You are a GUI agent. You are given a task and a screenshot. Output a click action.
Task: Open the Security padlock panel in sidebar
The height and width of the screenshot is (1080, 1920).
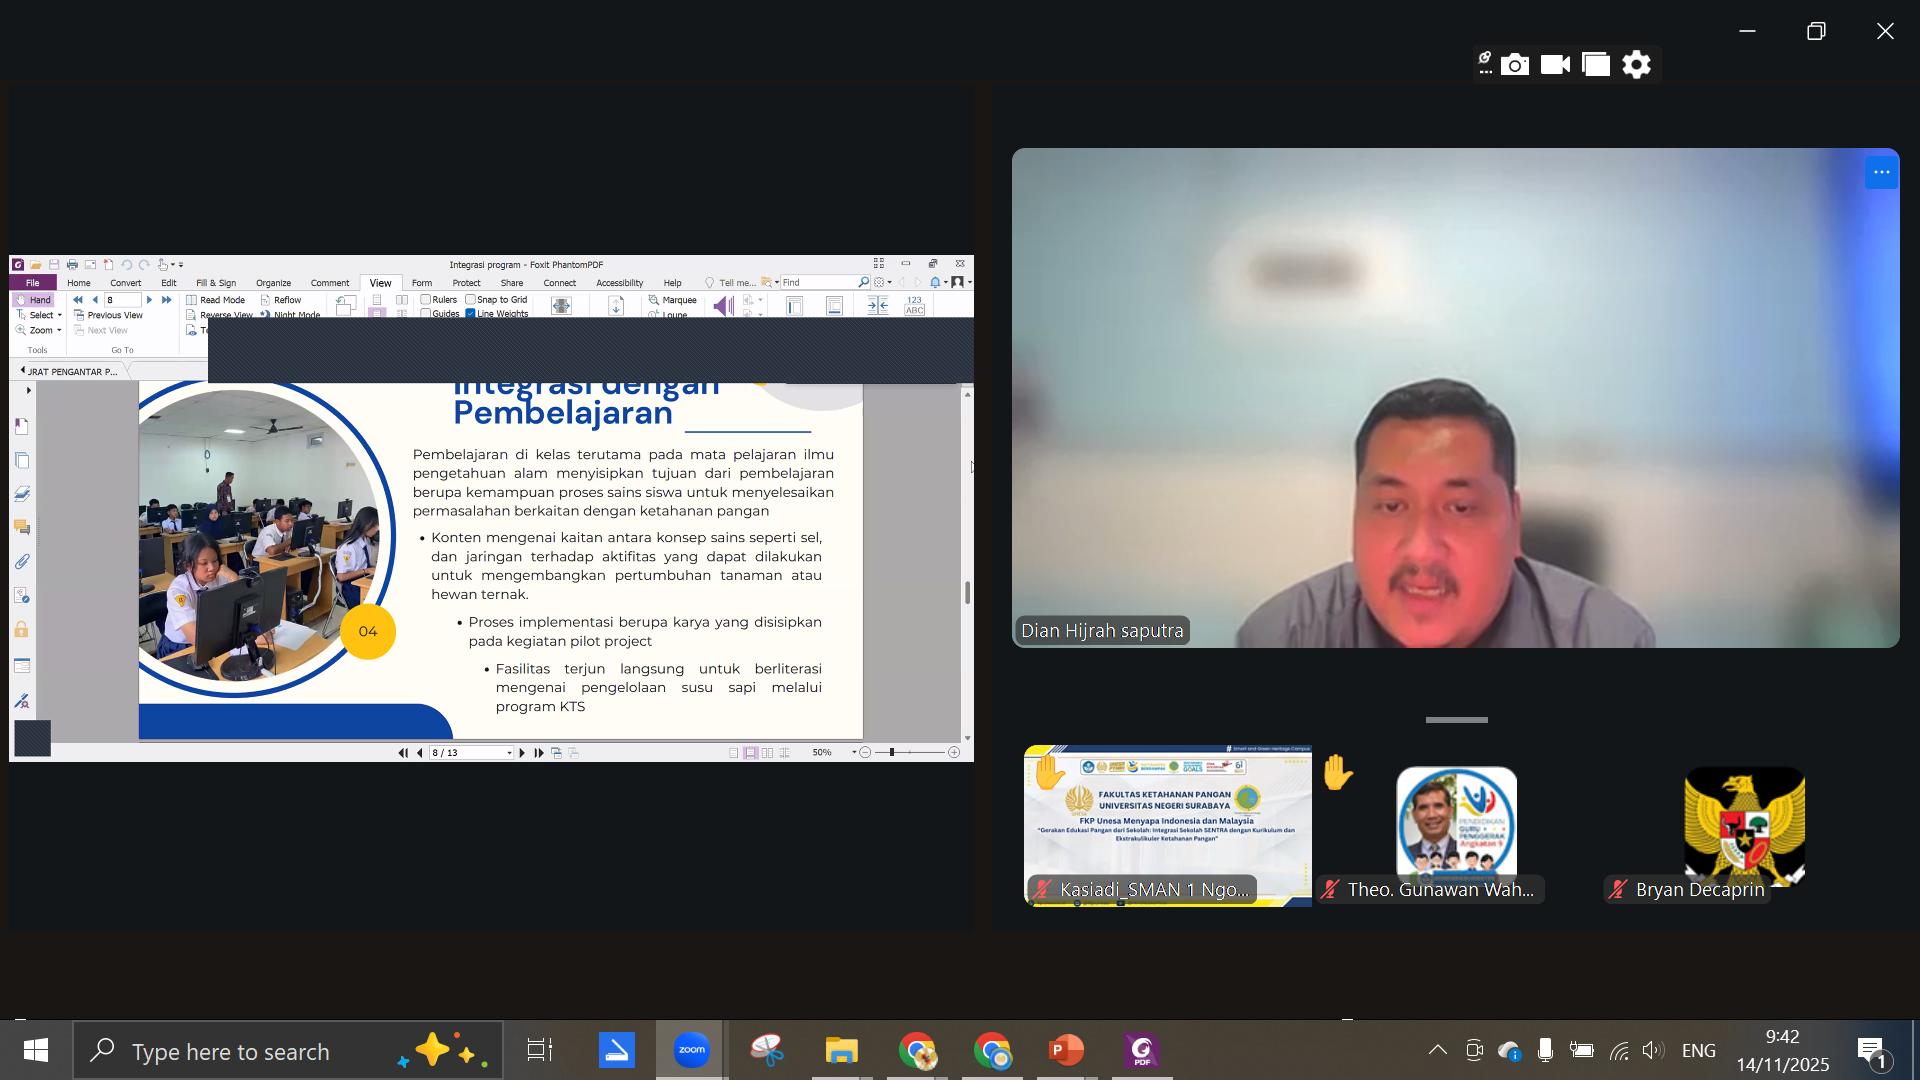22,630
